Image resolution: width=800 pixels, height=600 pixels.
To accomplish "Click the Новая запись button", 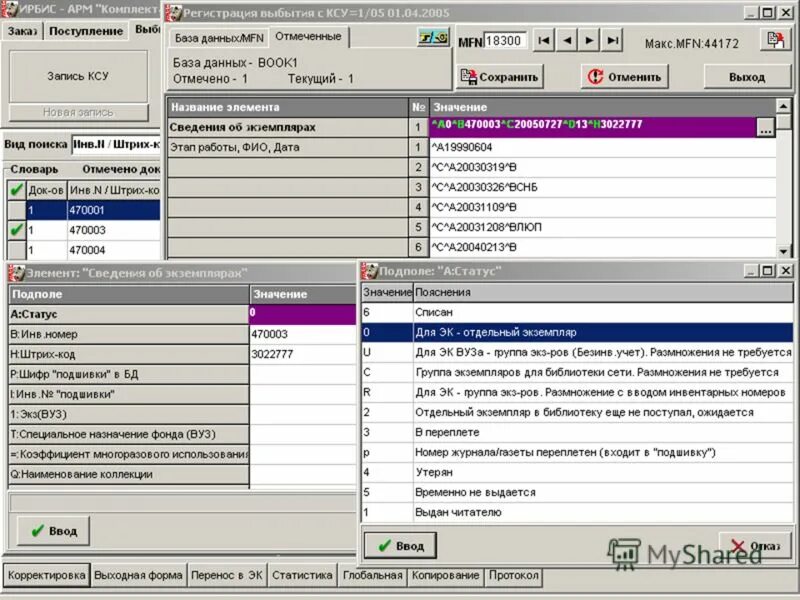I will pos(78,112).
